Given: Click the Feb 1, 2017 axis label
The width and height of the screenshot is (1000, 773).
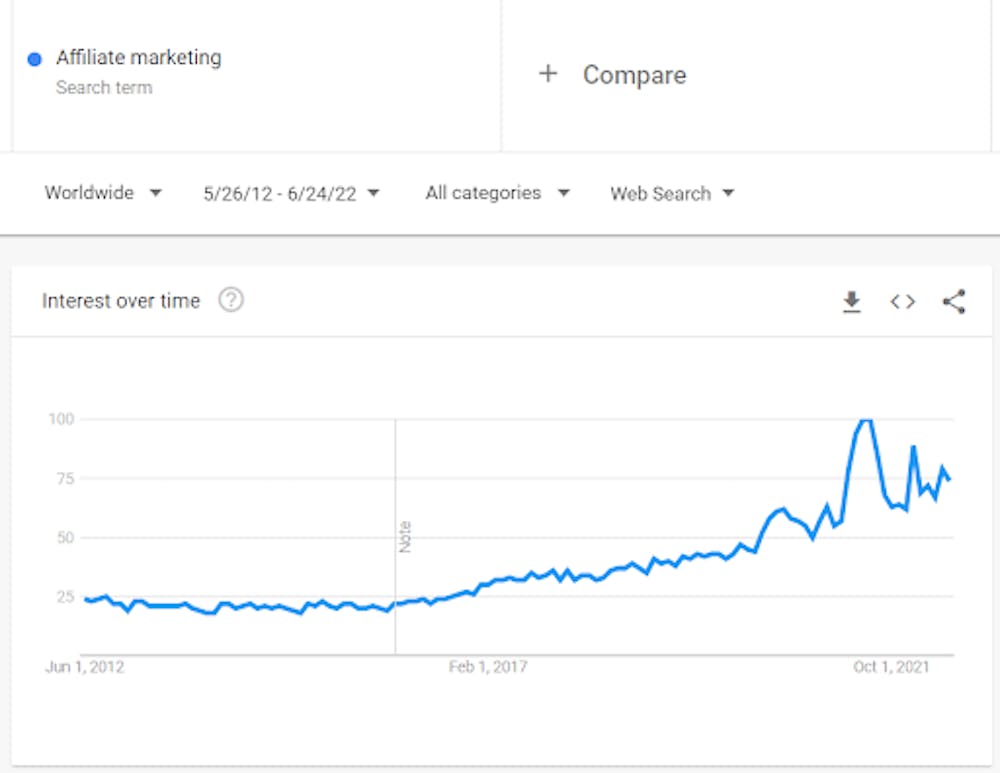Looking at the screenshot, I should [x=488, y=667].
